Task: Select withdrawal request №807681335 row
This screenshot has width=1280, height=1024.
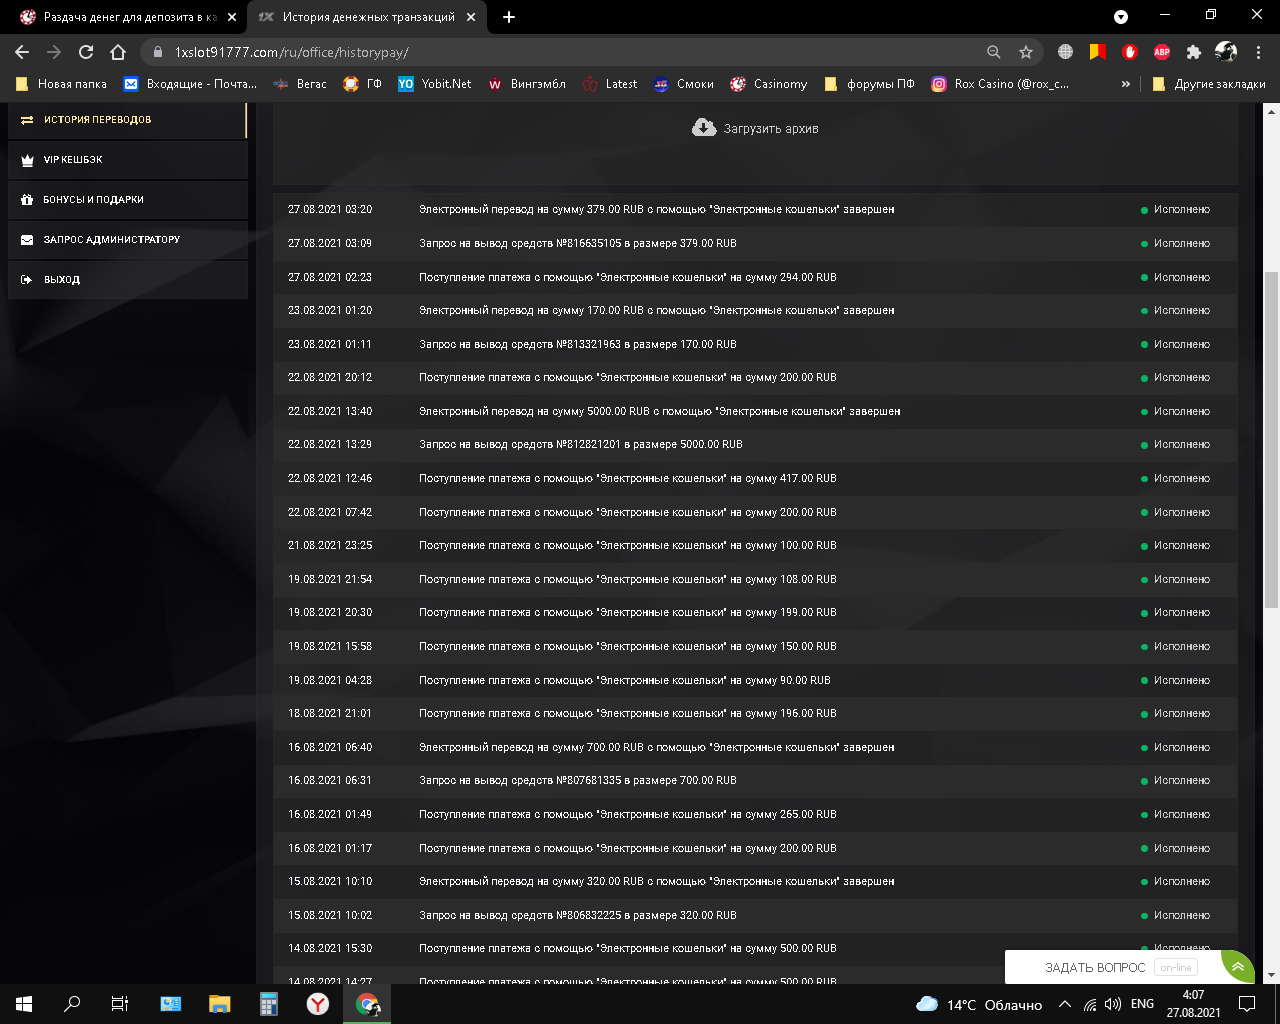Action: click(755, 781)
